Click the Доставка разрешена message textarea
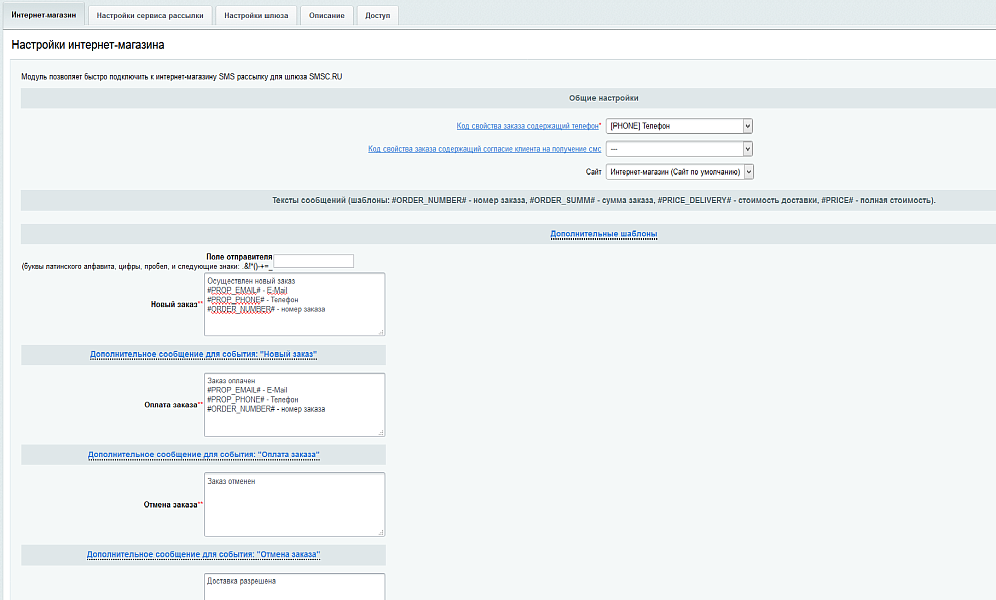The height and width of the screenshot is (600, 996). point(294,587)
